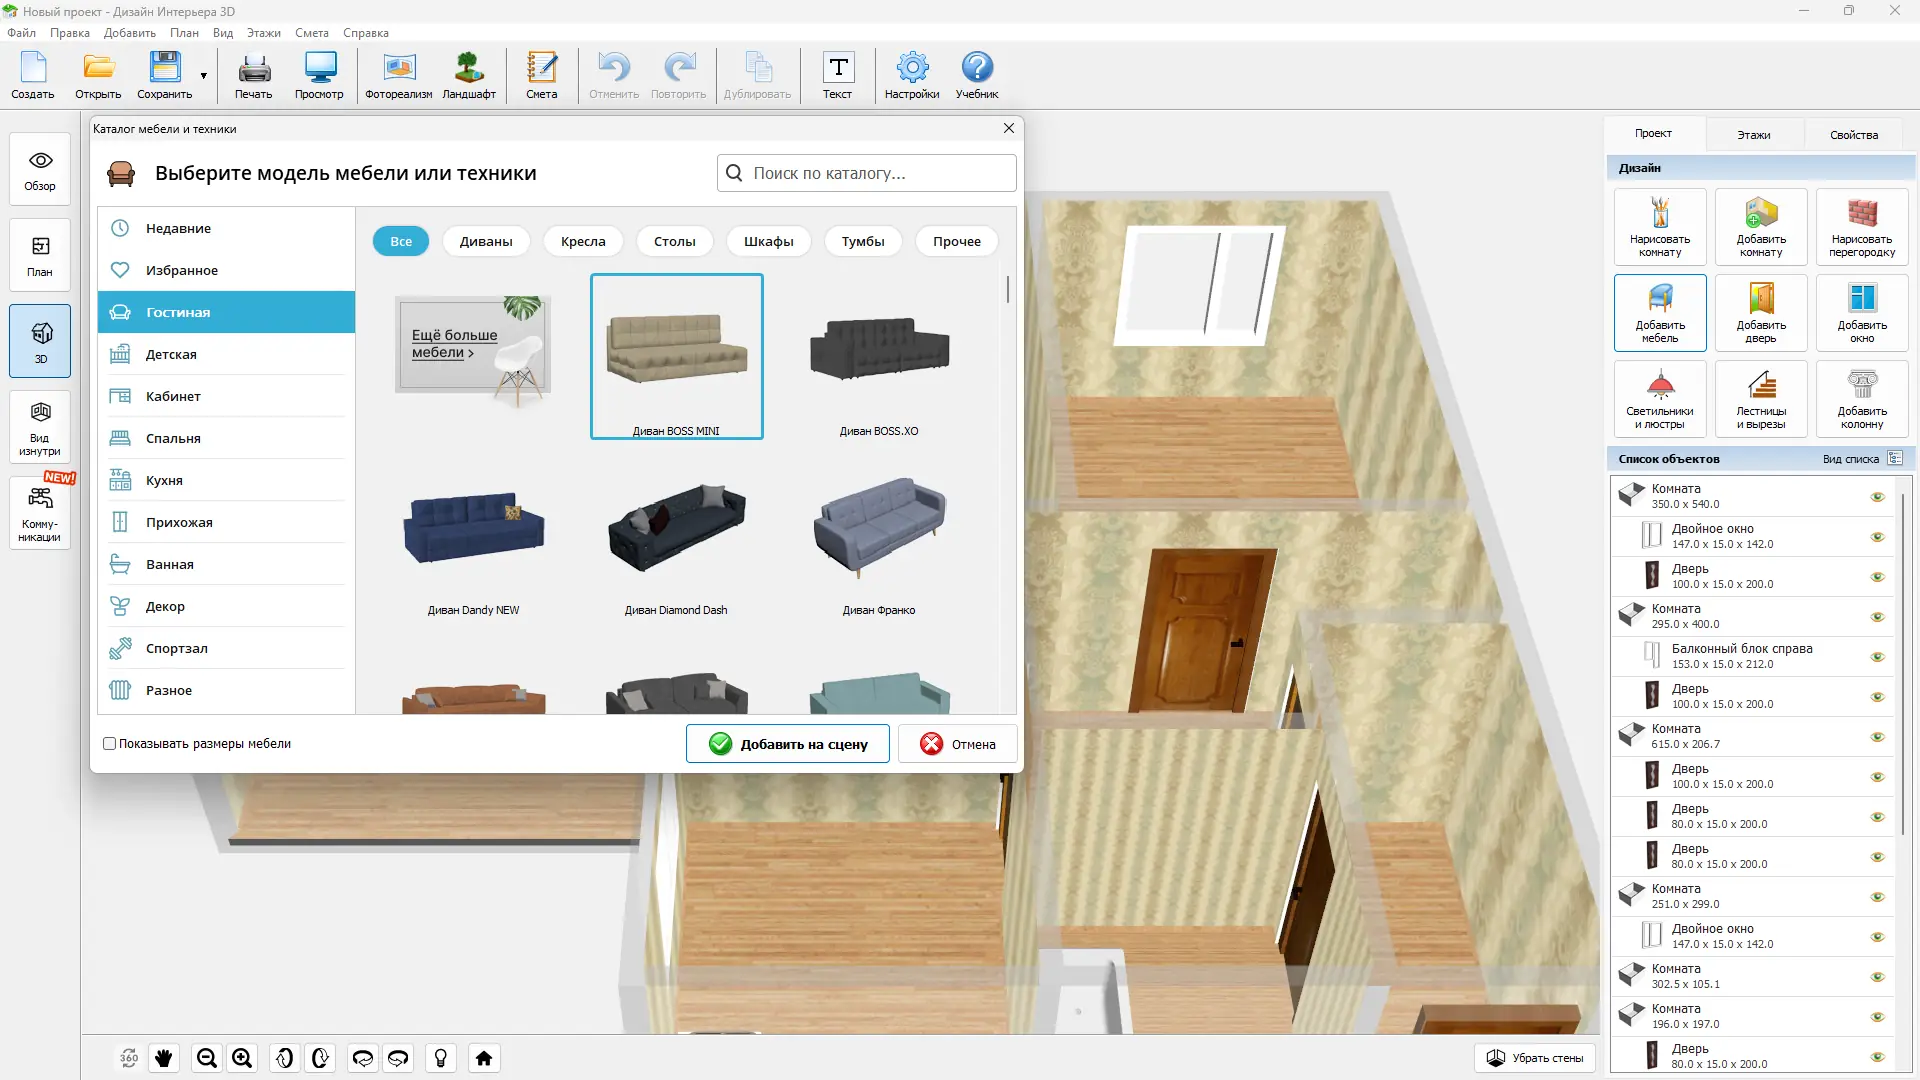Switch to the Свойства tab
Screen dimensions: 1920x1080
click(1853, 135)
